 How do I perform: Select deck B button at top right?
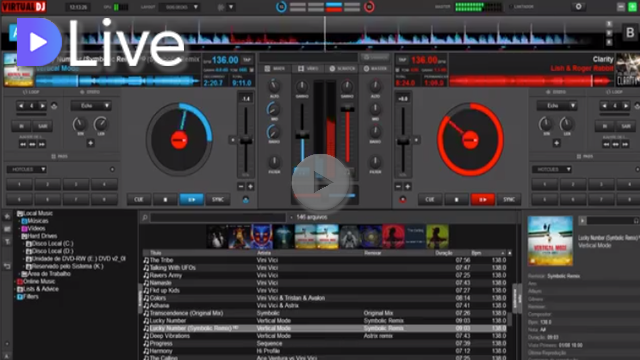click(x=630, y=33)
